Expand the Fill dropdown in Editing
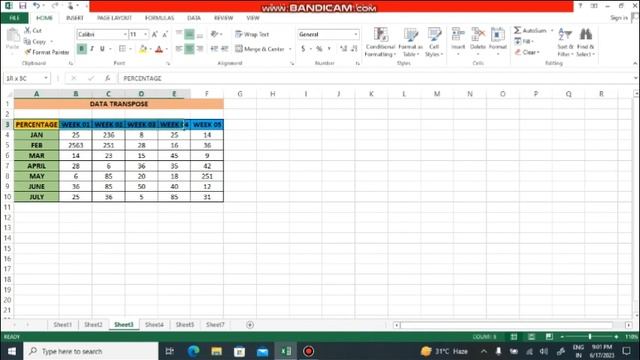Image resolution: width=640 pixels, height=360 pixels. tap(533, 41)
